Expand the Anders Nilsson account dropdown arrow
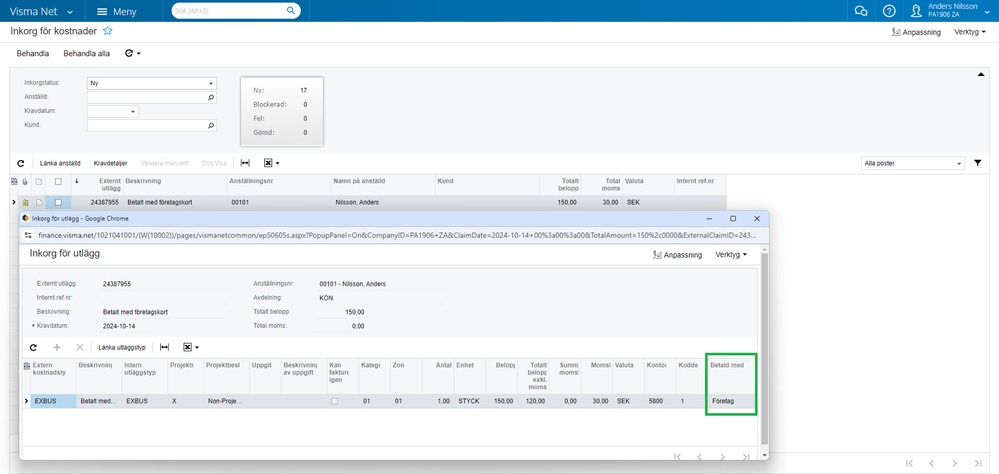This screenshot has height=474, width=999. point(987,11)
